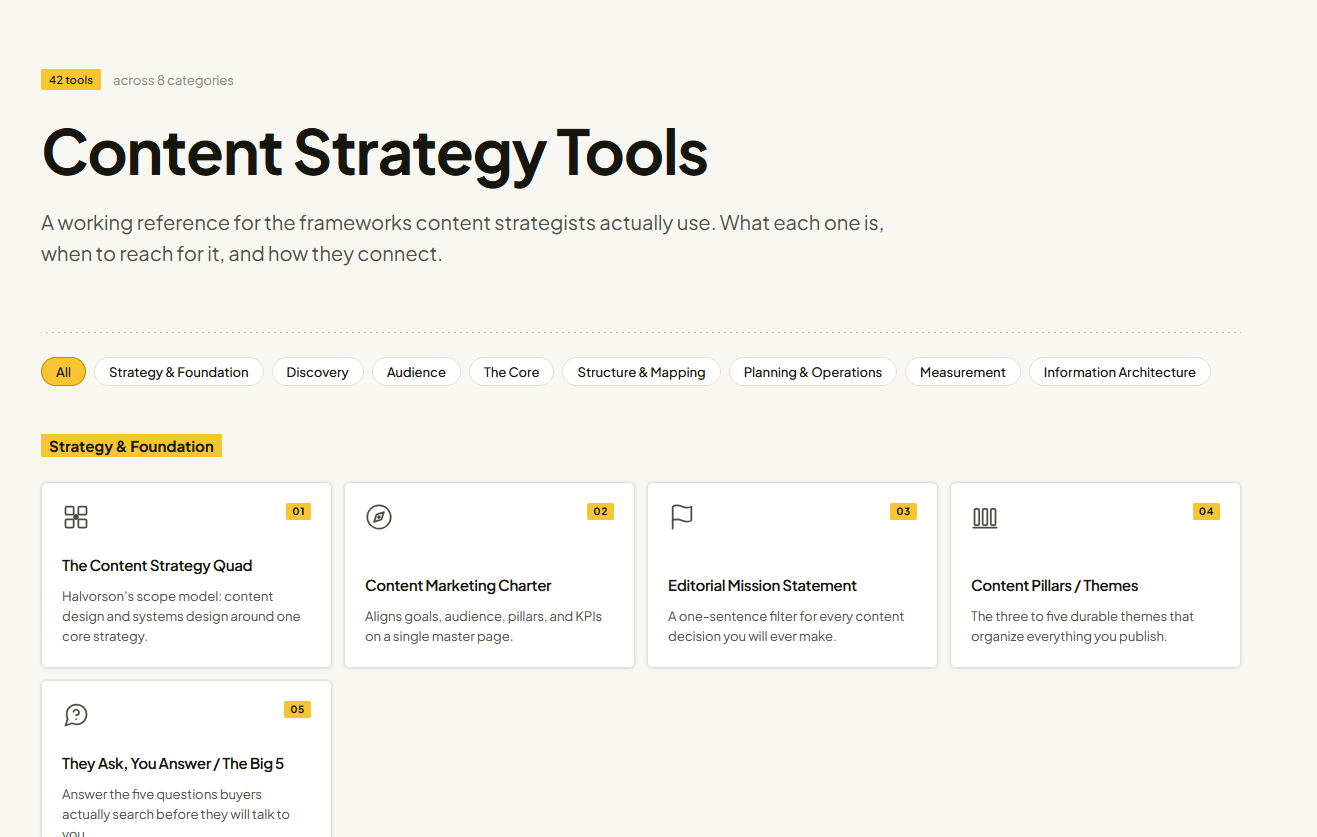
Task: Show only Audience tools
Action: pos(416,372)
